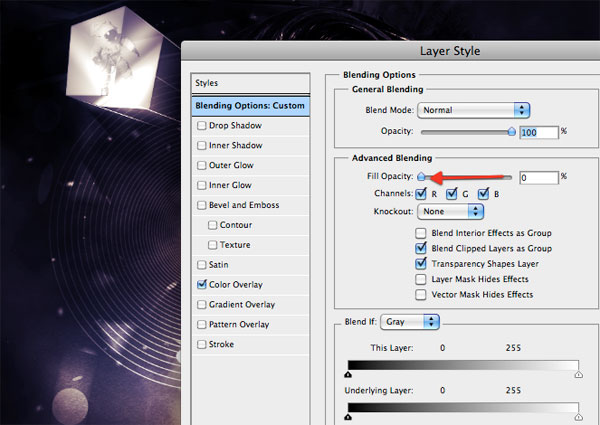Open the Blend If channel dropdown
Screen dimensions: 600x425
pyautogui.click(x=410, y=322)
